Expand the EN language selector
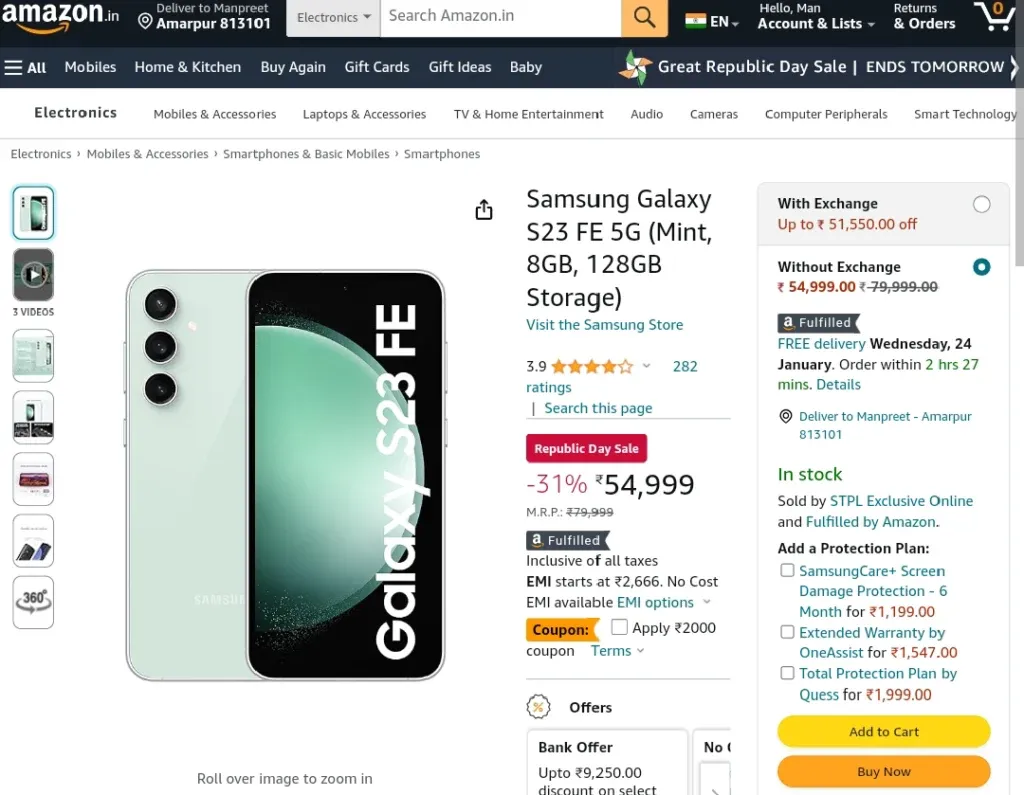This screenshot has width=1024, height=795. [x=712, y=22]
